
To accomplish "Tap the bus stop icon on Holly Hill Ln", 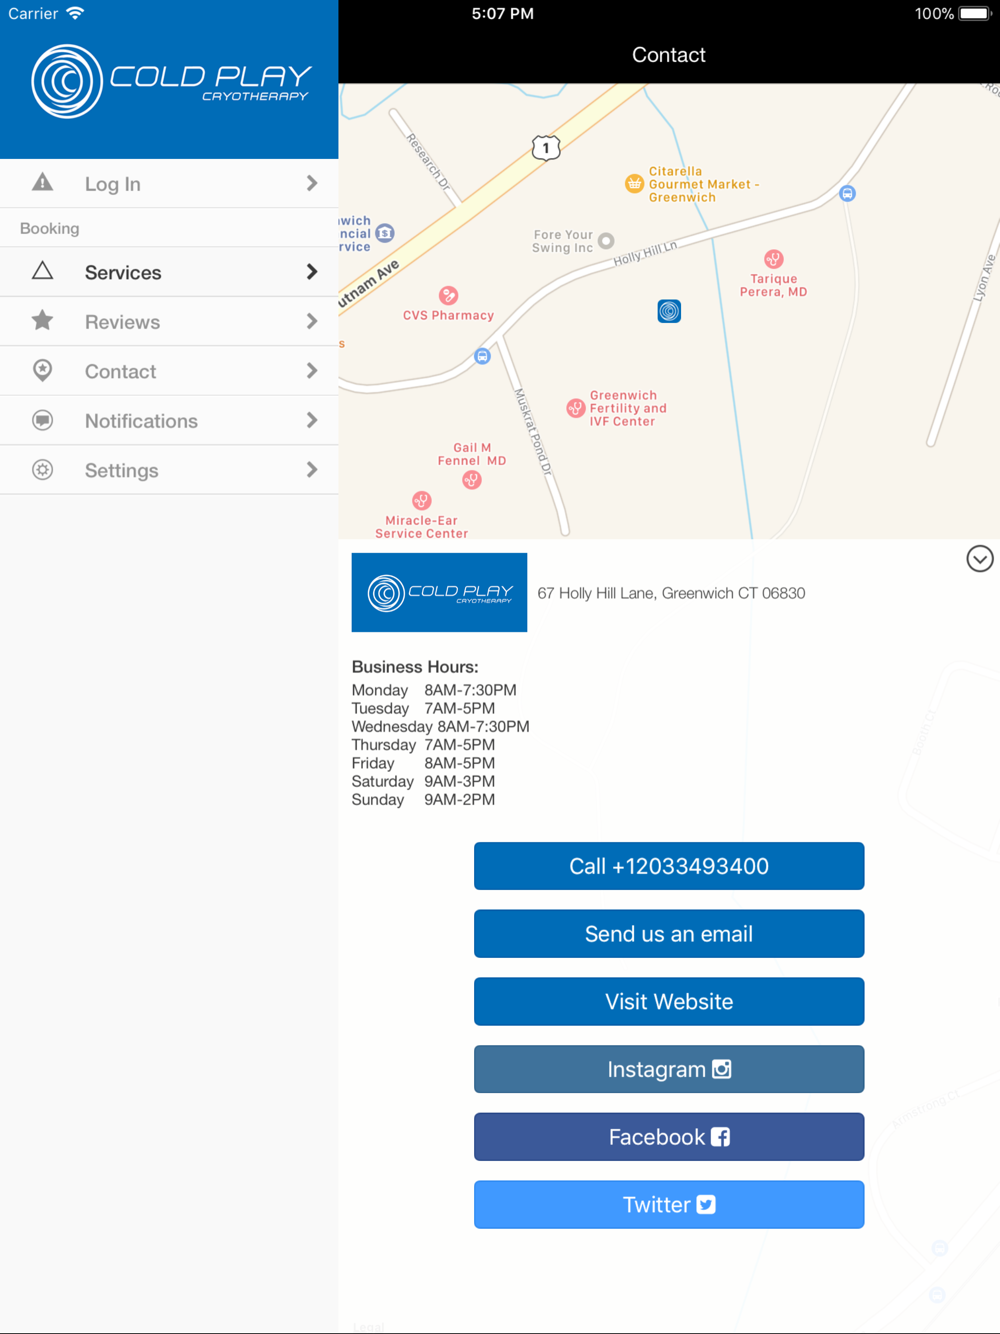I will [847, 193].
